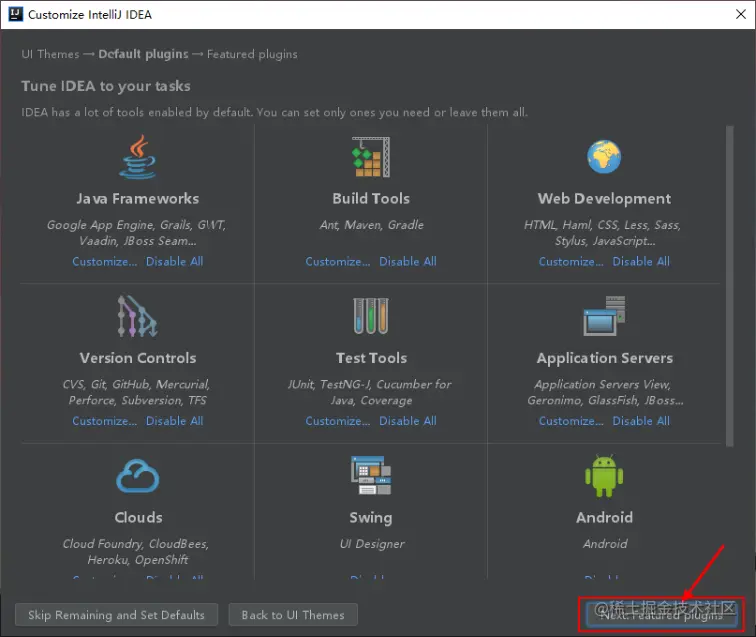The image size is (756, 637).
Task: Select Default plugins breadcrumb step
Action: tap(143, 54)
